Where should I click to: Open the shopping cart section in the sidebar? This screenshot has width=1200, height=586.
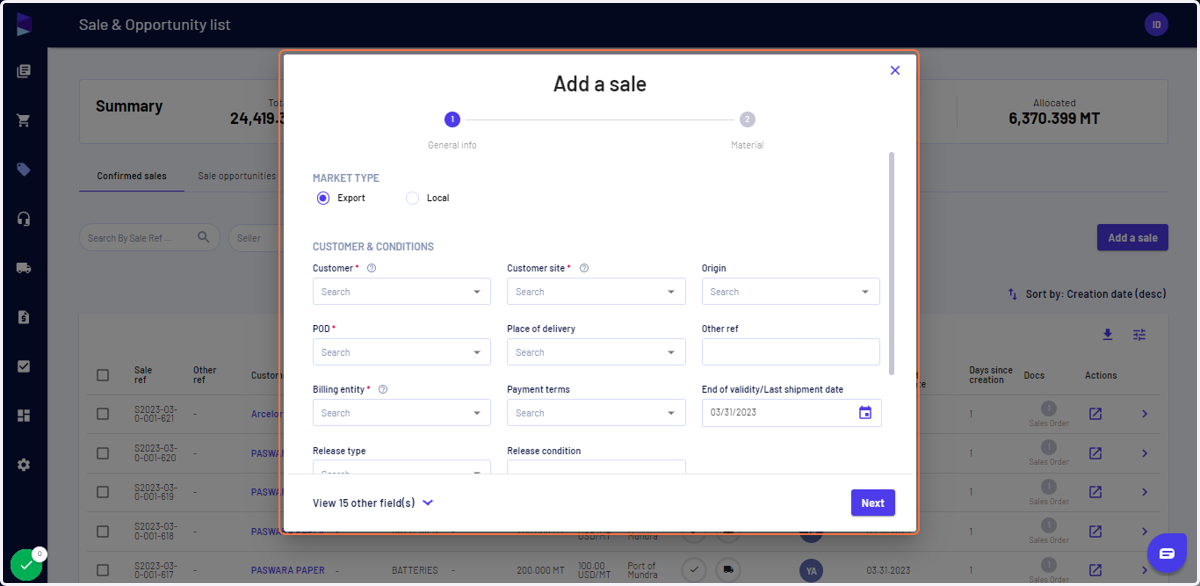(x=24, y=120)
